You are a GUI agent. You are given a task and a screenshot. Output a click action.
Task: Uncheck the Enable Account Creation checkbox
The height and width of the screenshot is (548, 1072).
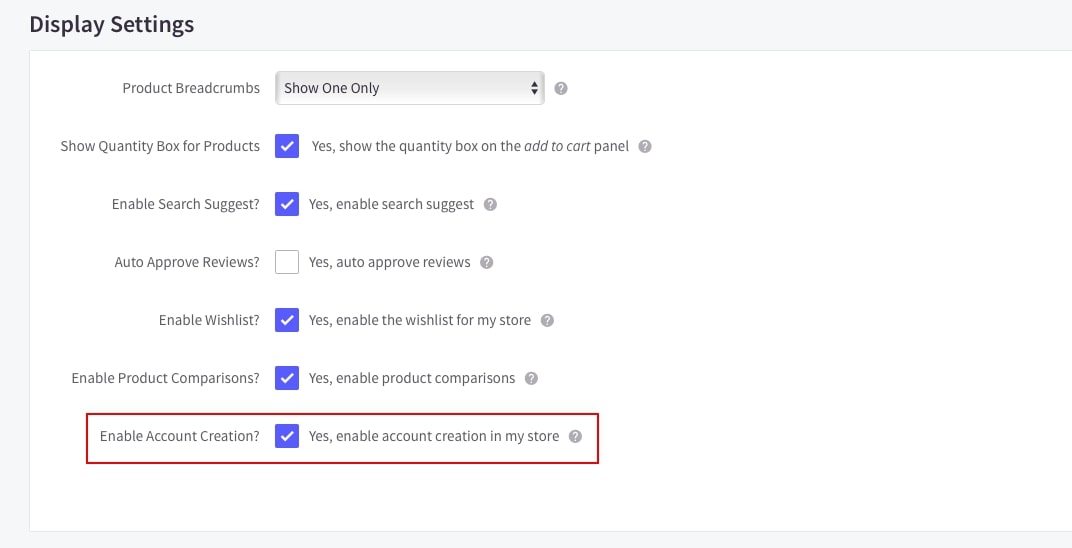coord(287,436)
